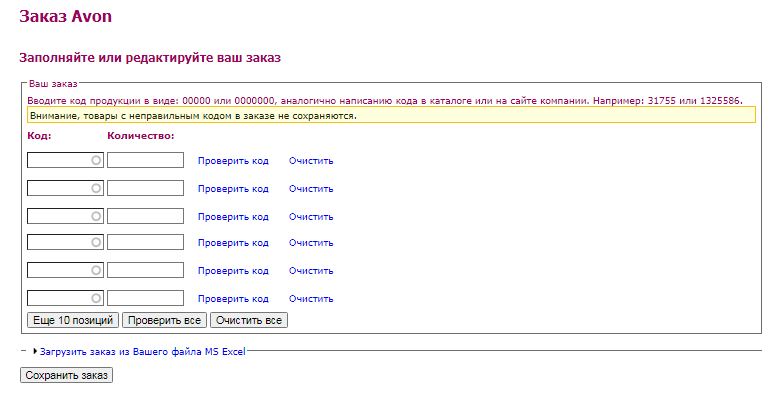Click the 'Количество:' column label
Viewport: 776px width, 401px height.
pyautogui.click(x=141, y=136)
